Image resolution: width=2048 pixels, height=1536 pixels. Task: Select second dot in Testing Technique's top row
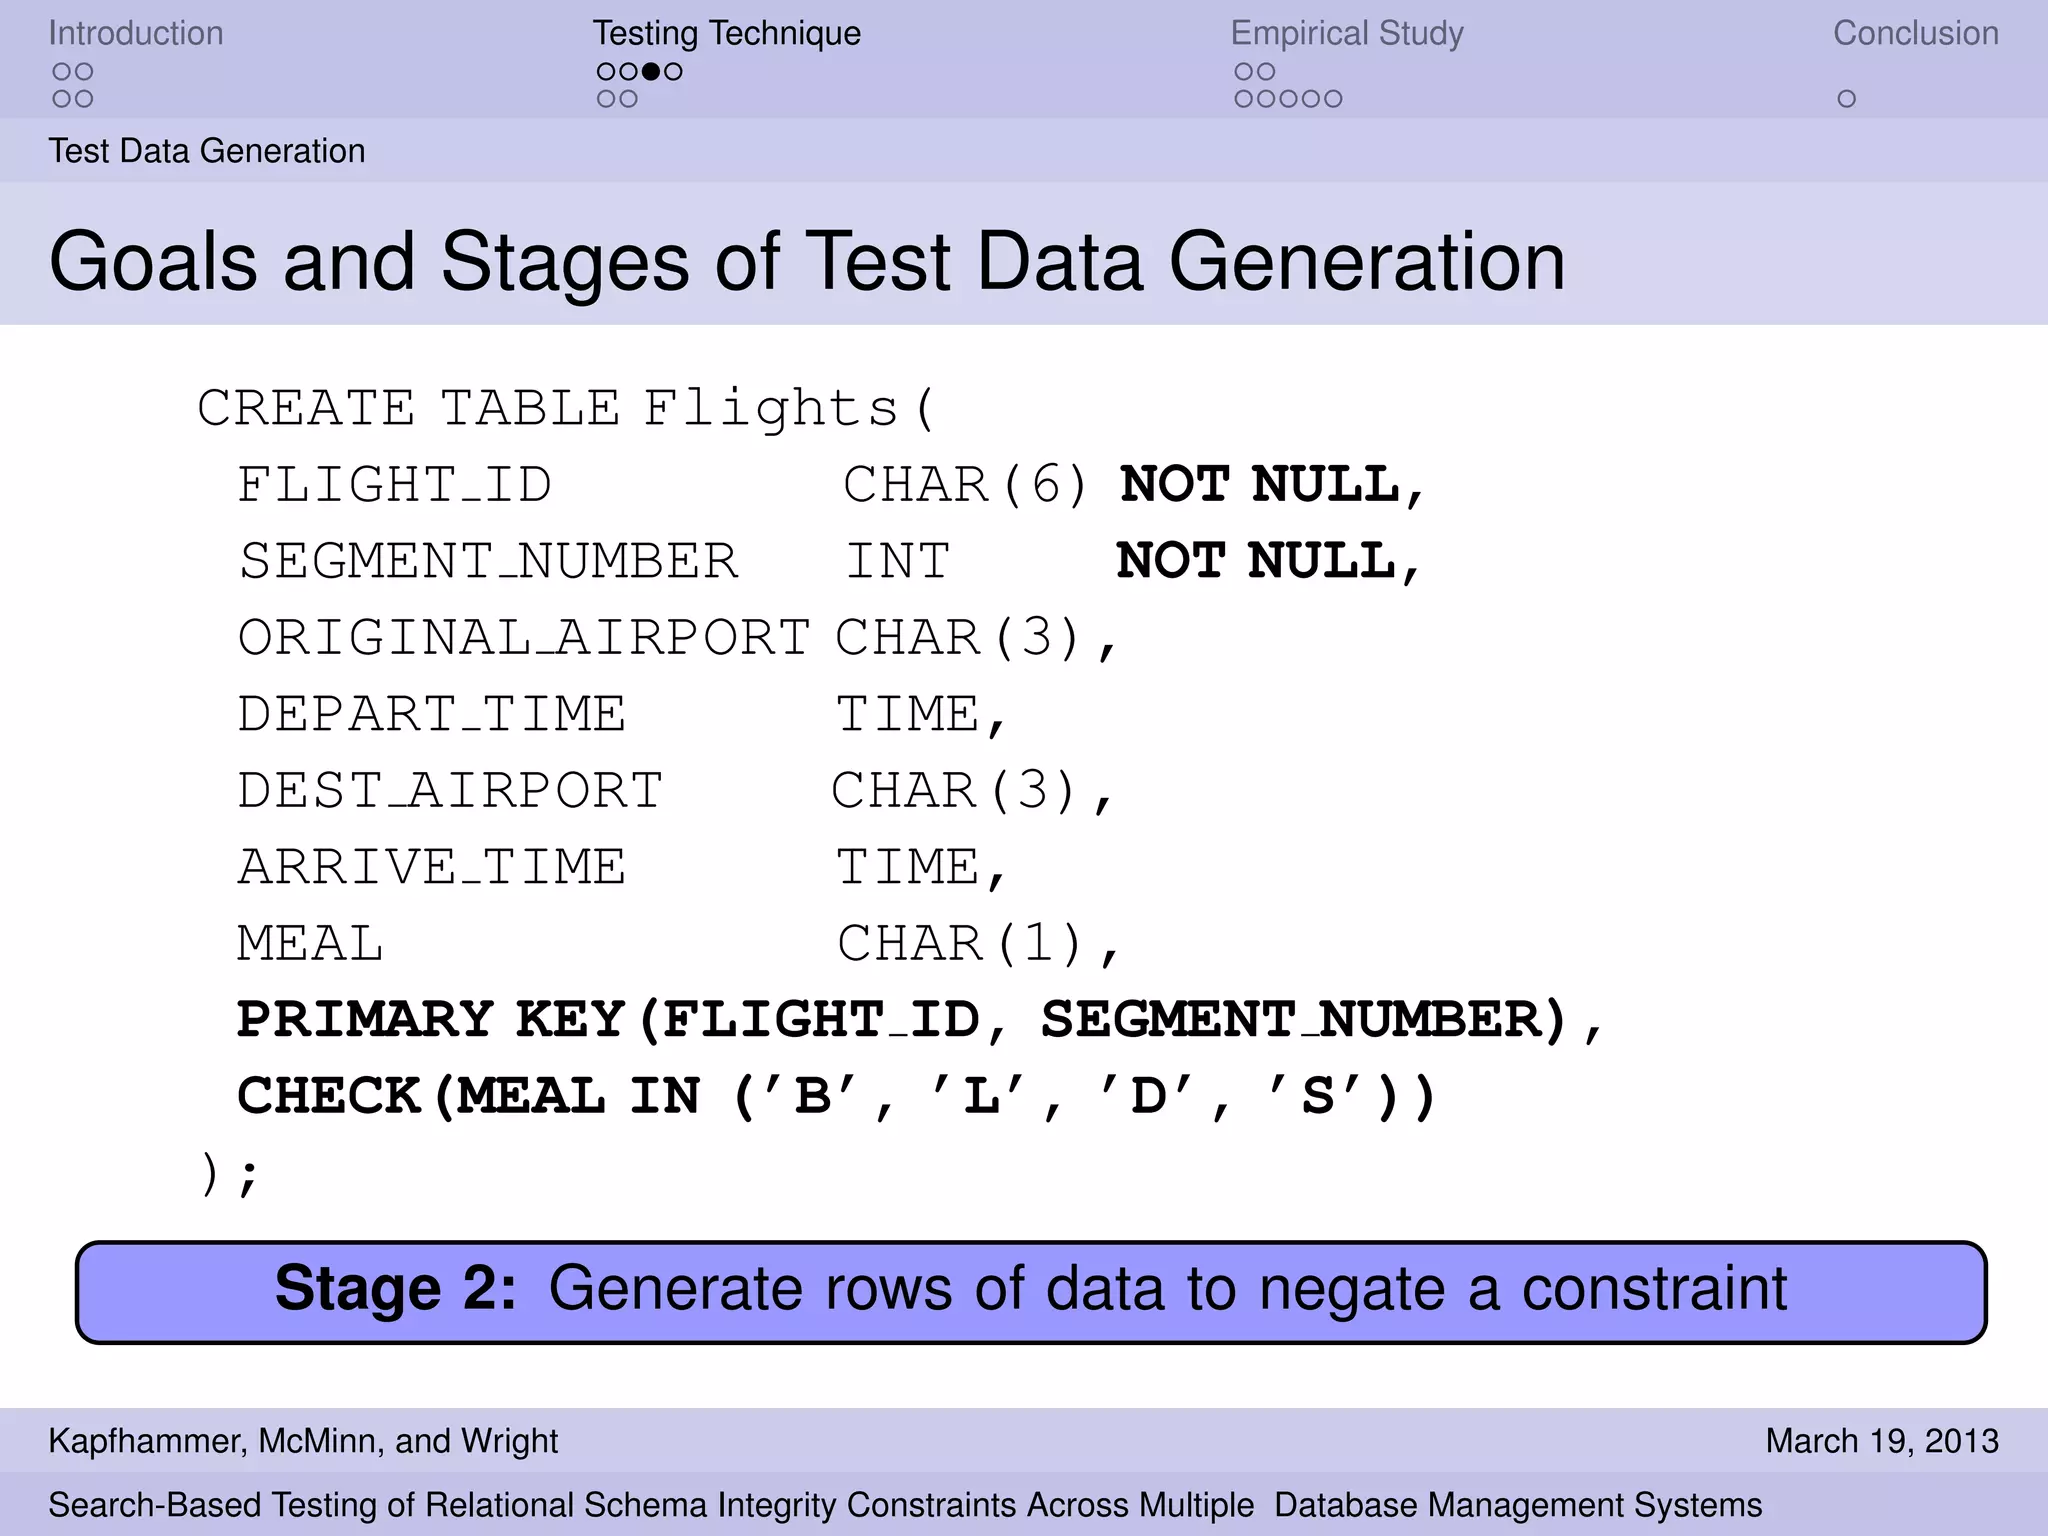[x=628, y=72]
